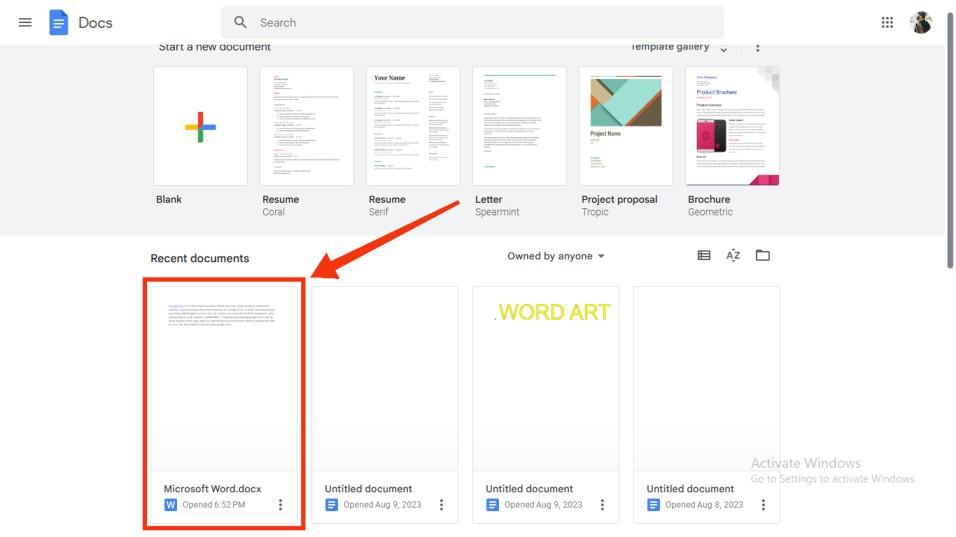The image size is (956, 537).
Task: Click the Recent documents heading
Action: coord(200,258)
